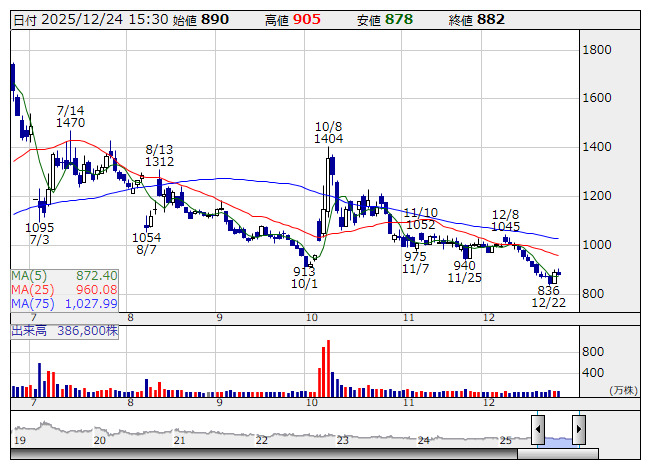Click the tallest red volume bar in October
Image resolution: width=653 pixels, height=470 pixels.
coord(329,368)
